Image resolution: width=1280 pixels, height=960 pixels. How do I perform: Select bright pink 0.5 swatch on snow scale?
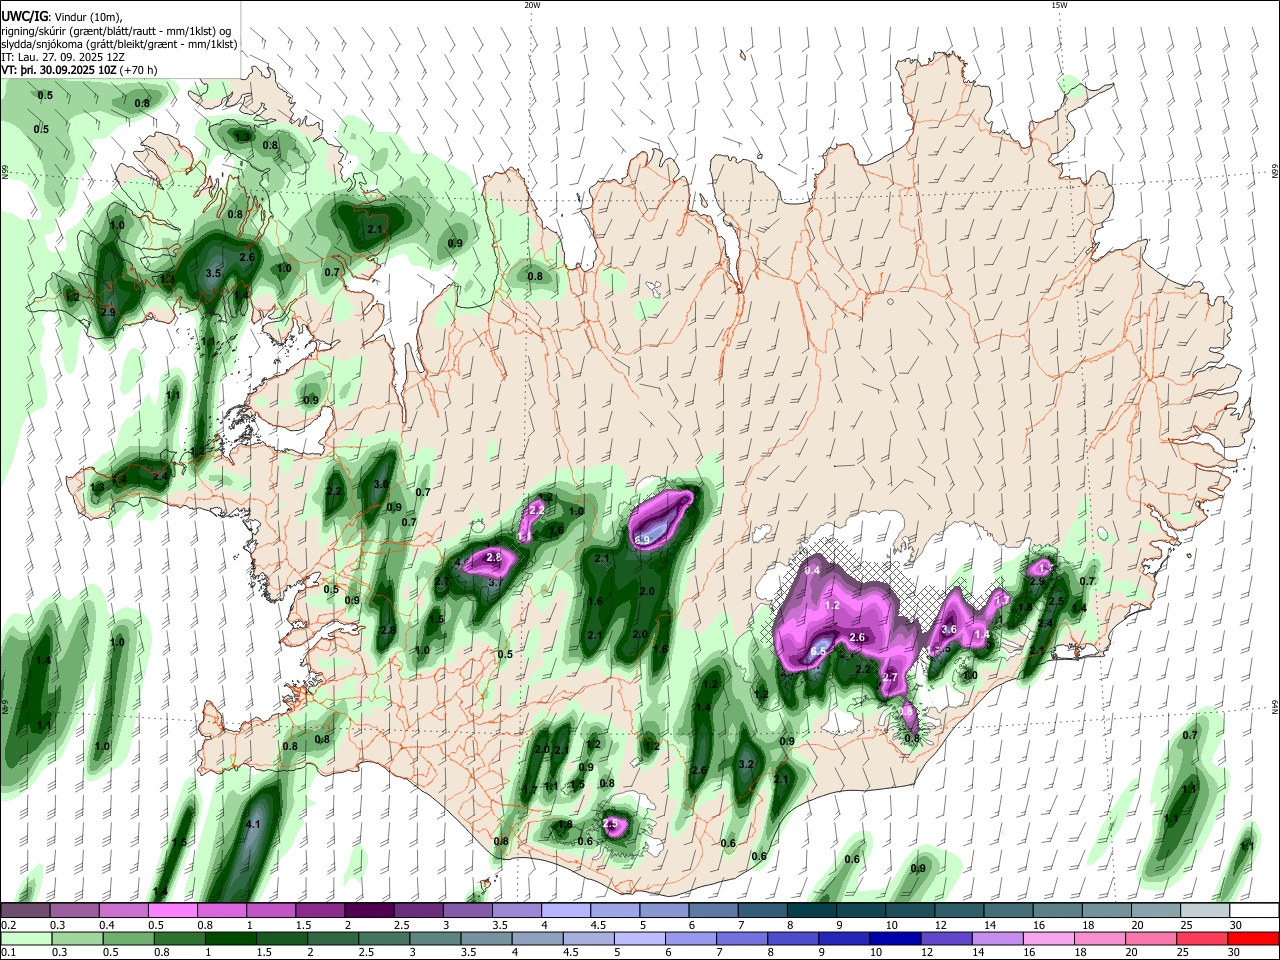point(172,910)
